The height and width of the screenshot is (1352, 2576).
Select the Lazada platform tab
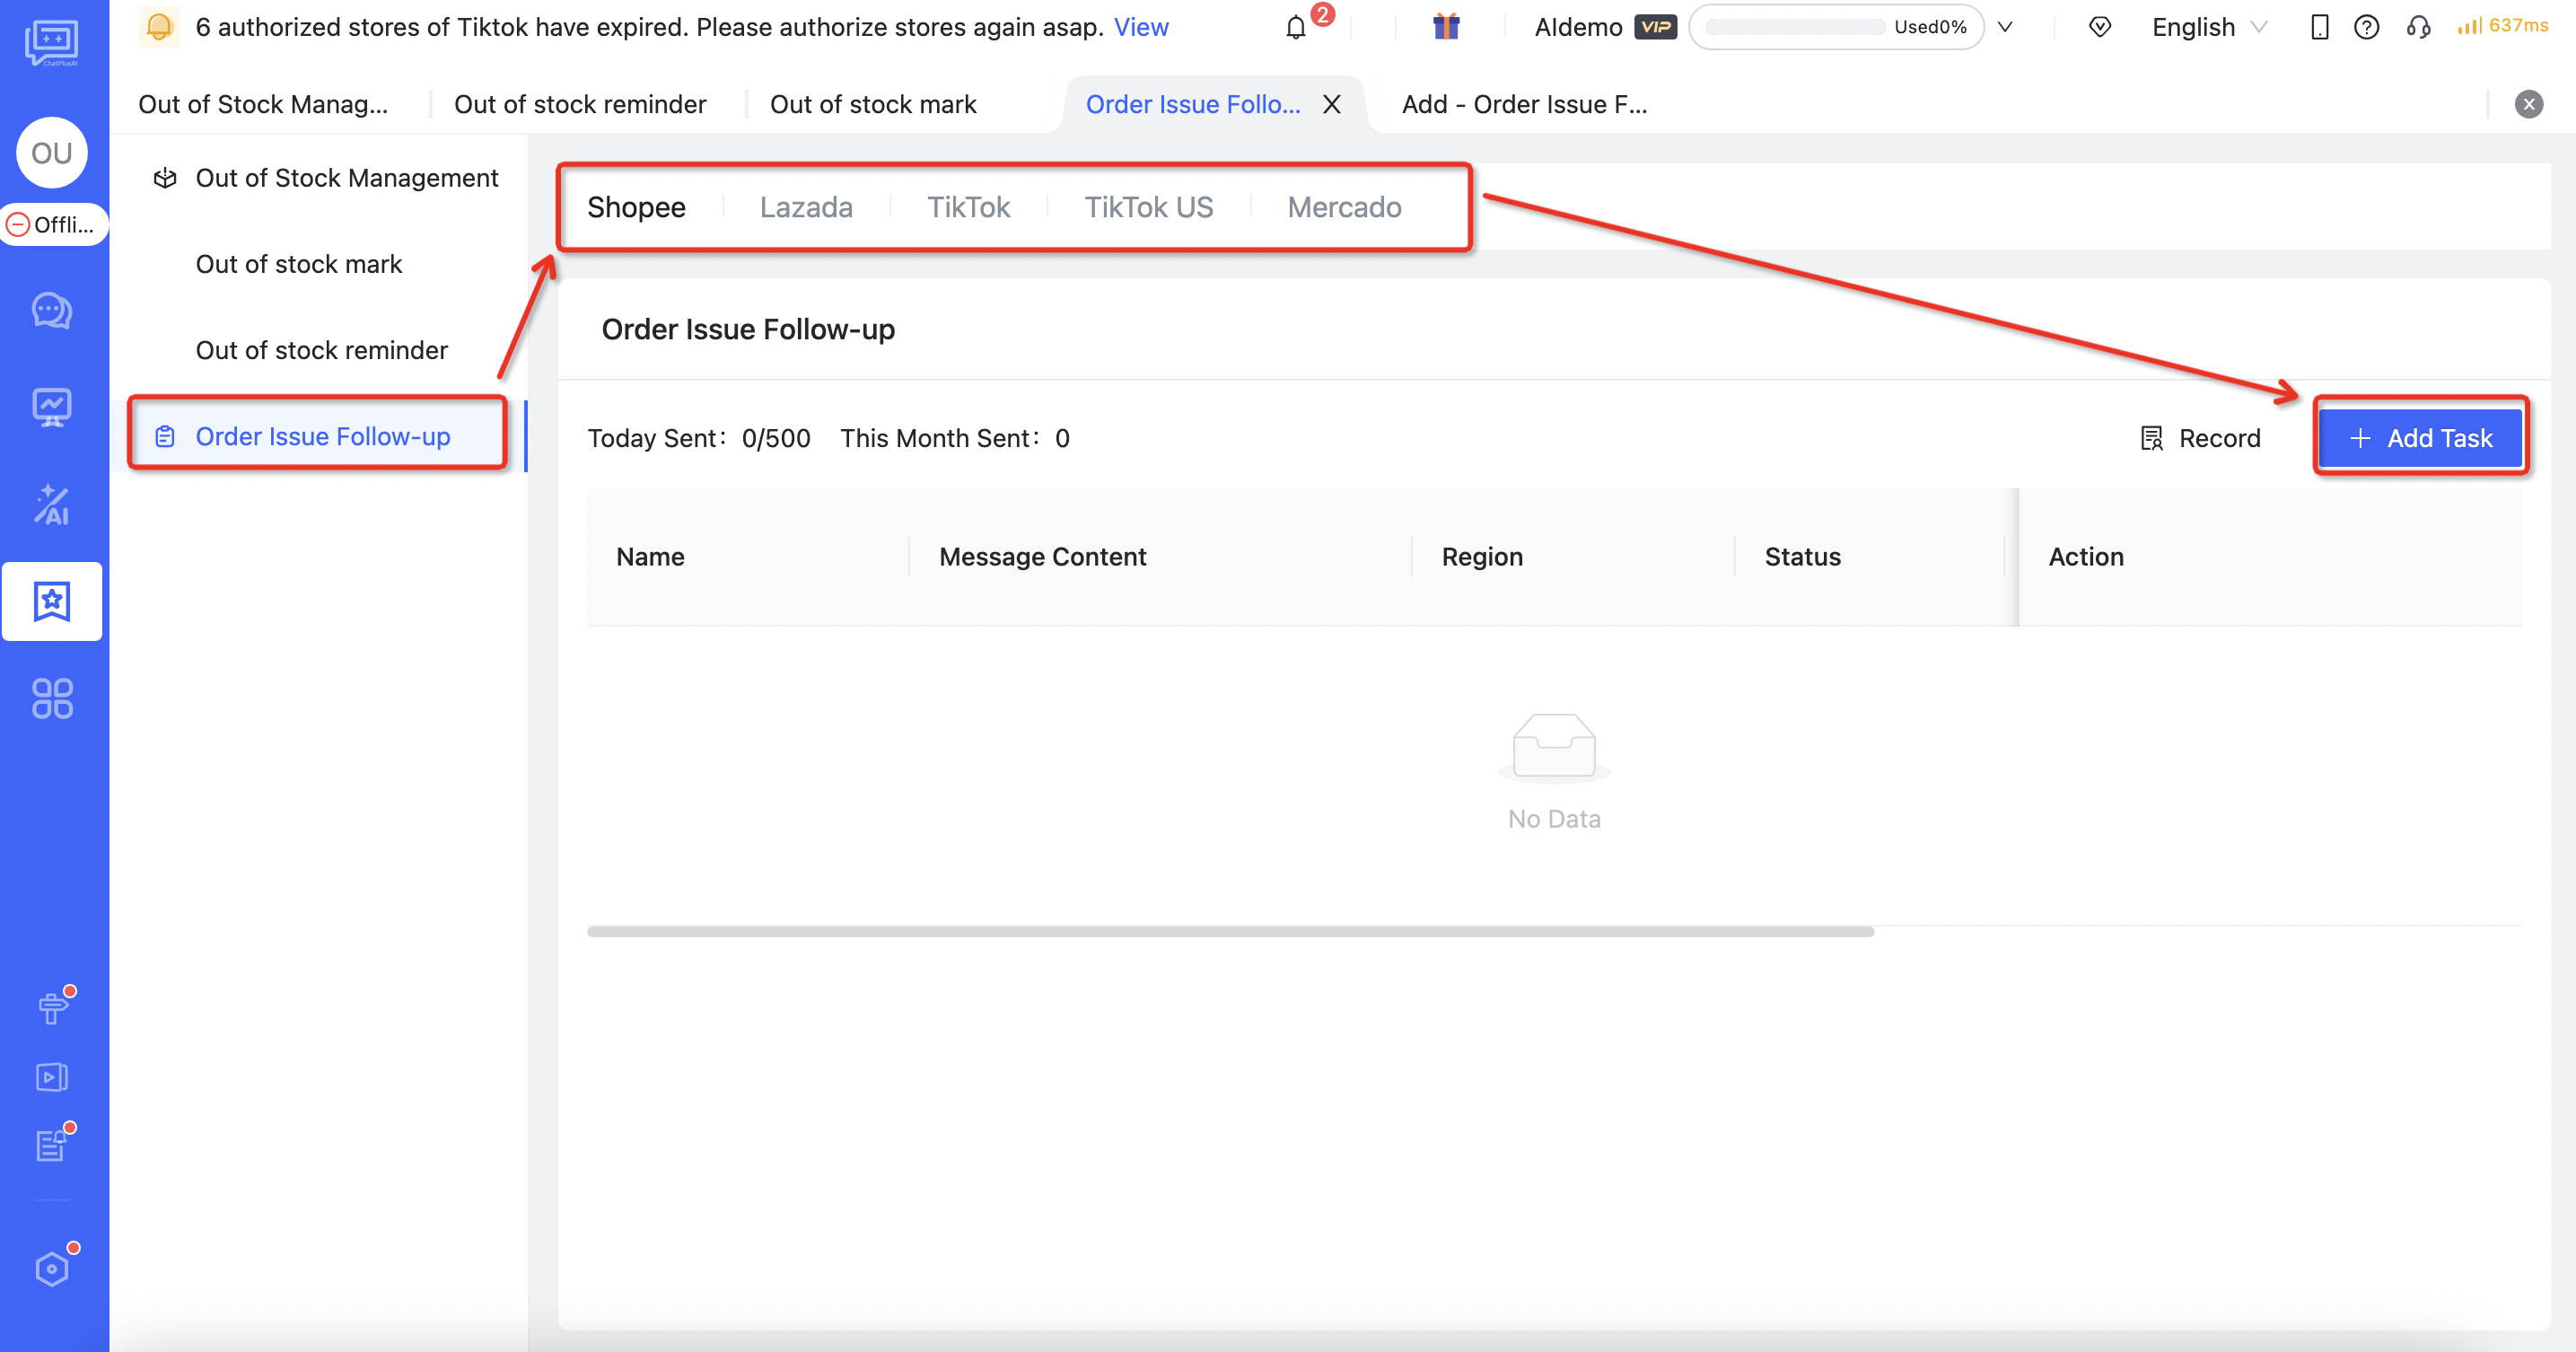click(x=806, y=207)
